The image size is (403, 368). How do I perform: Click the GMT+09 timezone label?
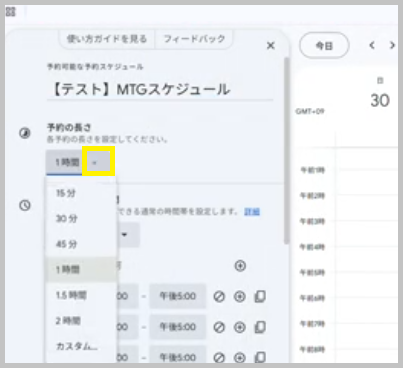pyautogui.click(x=310, y=111)
